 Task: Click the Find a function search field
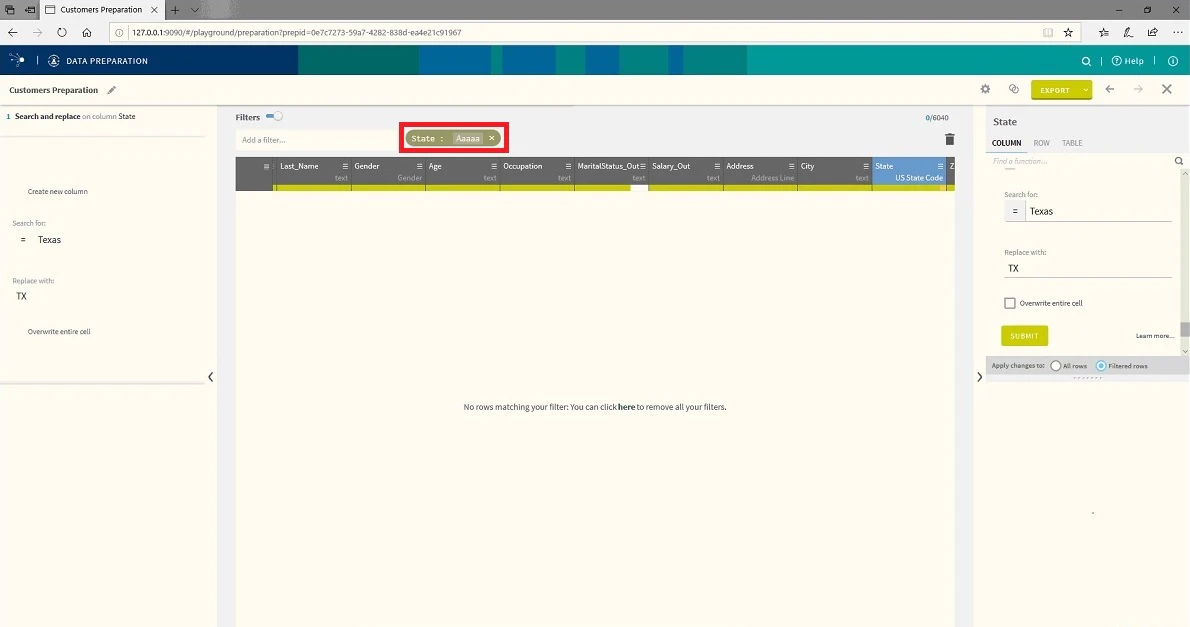(1081, 161)
